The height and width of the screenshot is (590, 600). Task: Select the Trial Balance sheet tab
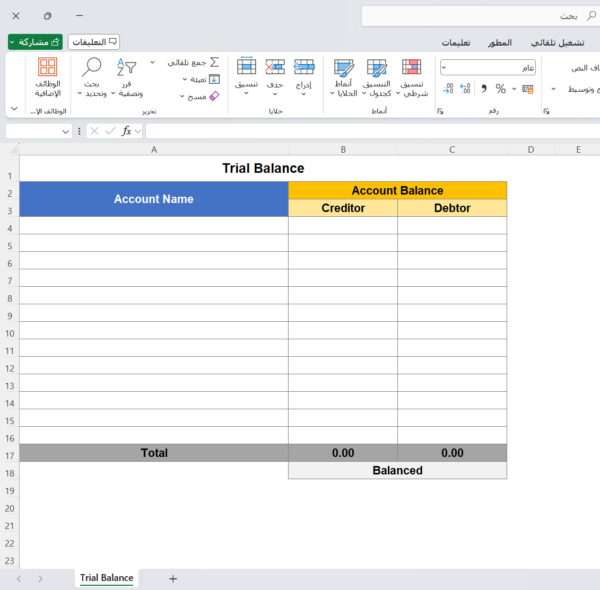click(x=106, y=578)
